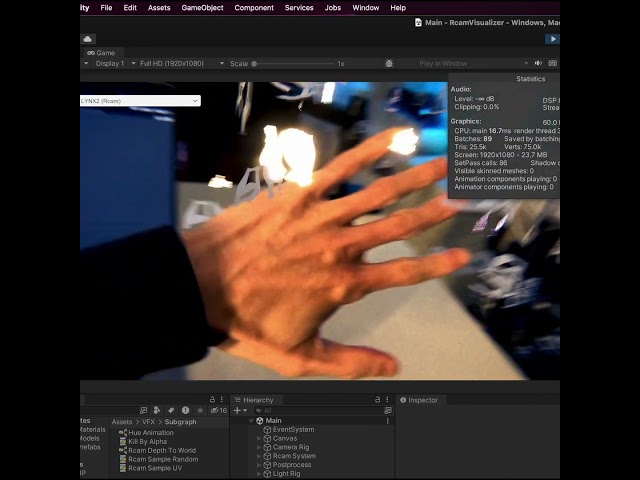640x480 pixels.
Task: Toggle the Stats overlay button in Game toolbar
Action: point(553,63)
